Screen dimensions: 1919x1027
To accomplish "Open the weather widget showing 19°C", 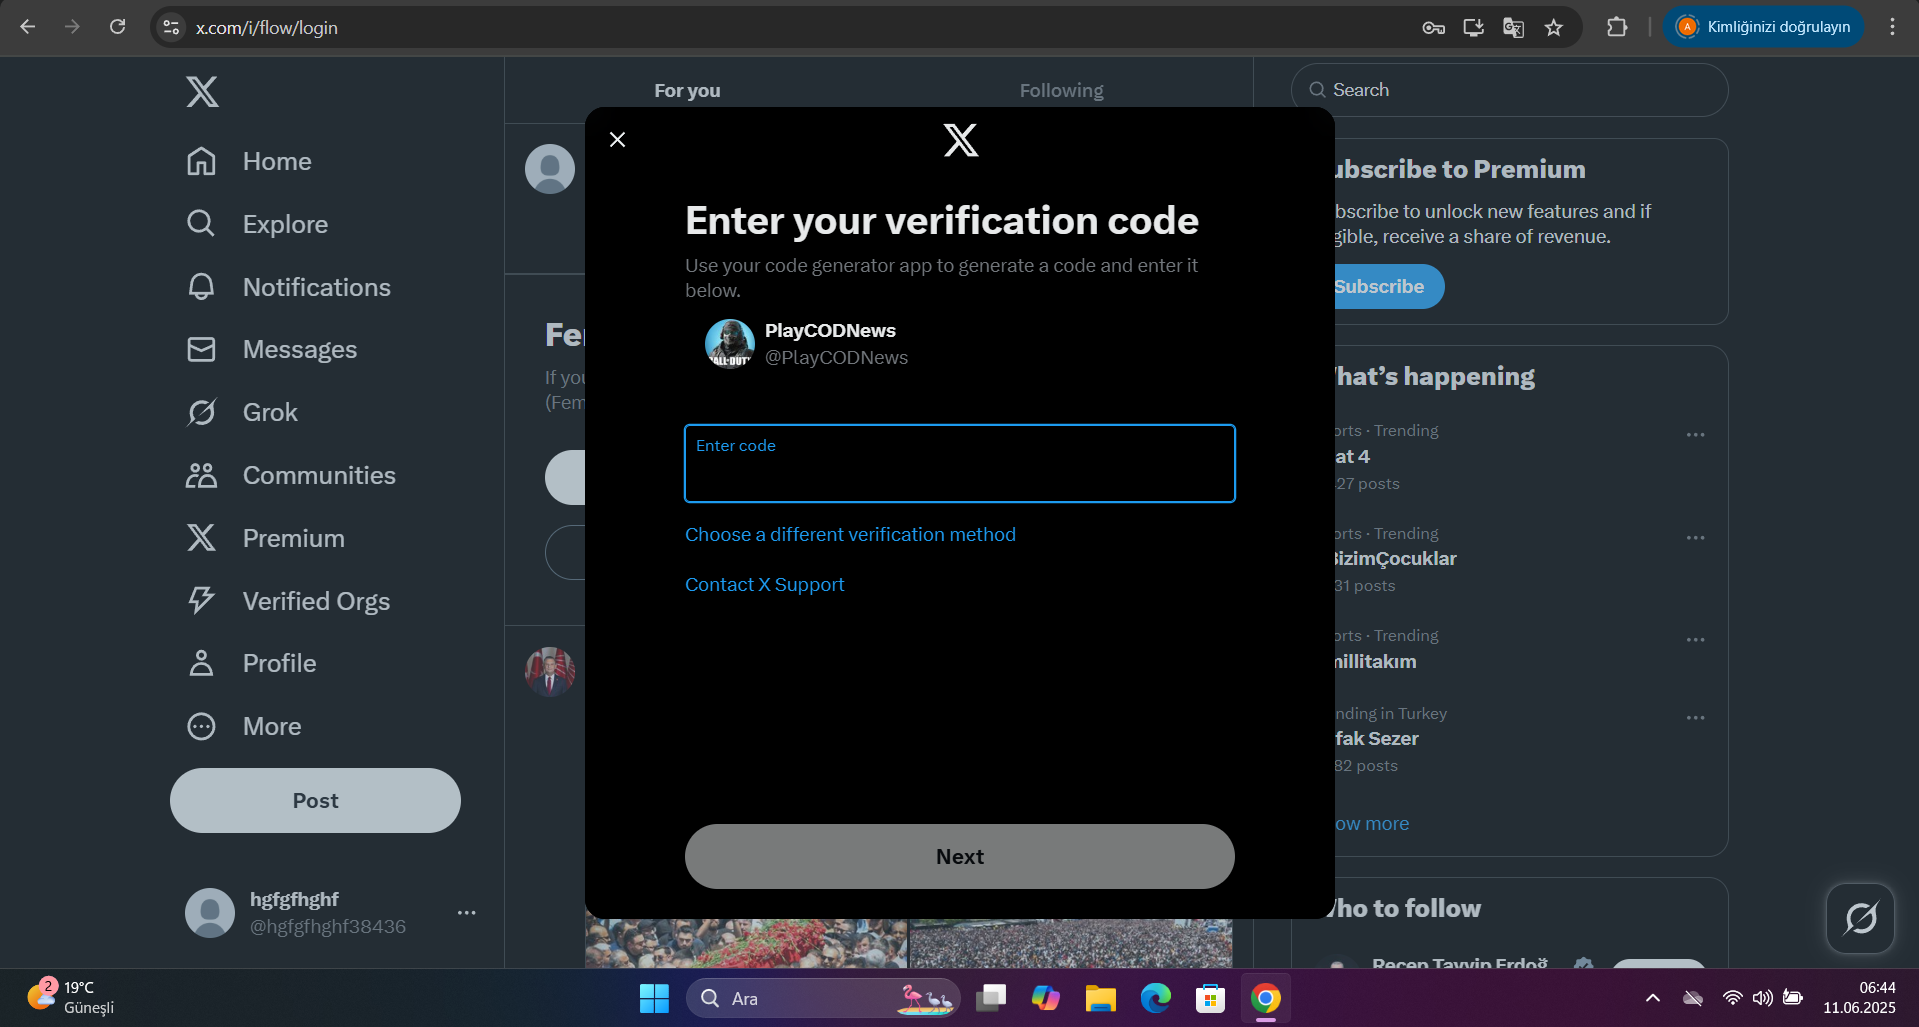I will [70, 997].
